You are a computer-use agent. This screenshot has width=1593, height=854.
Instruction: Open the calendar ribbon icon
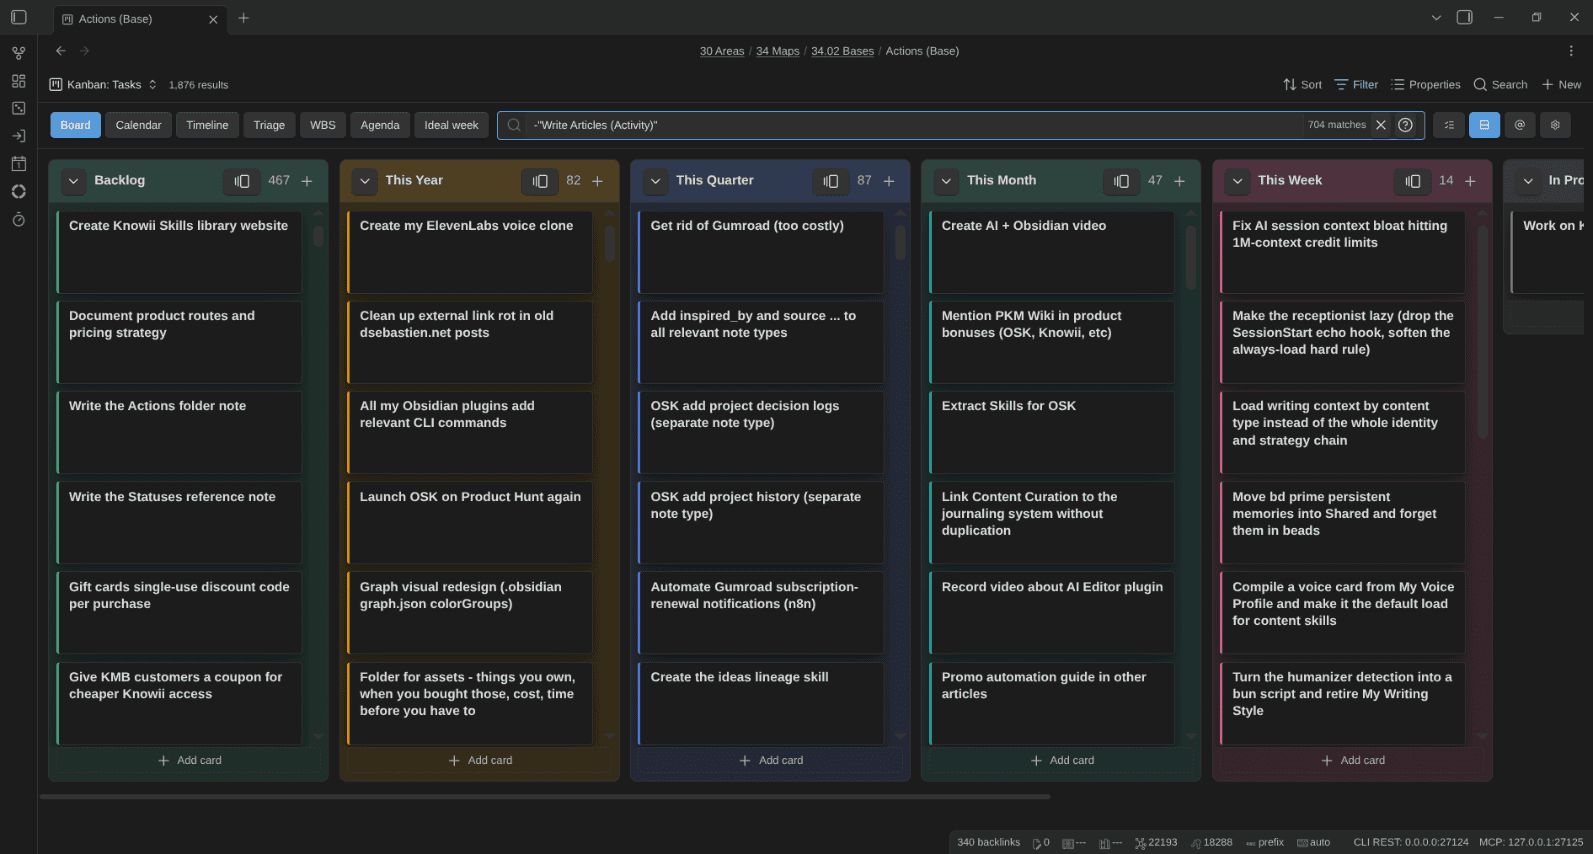pos(18,164)
